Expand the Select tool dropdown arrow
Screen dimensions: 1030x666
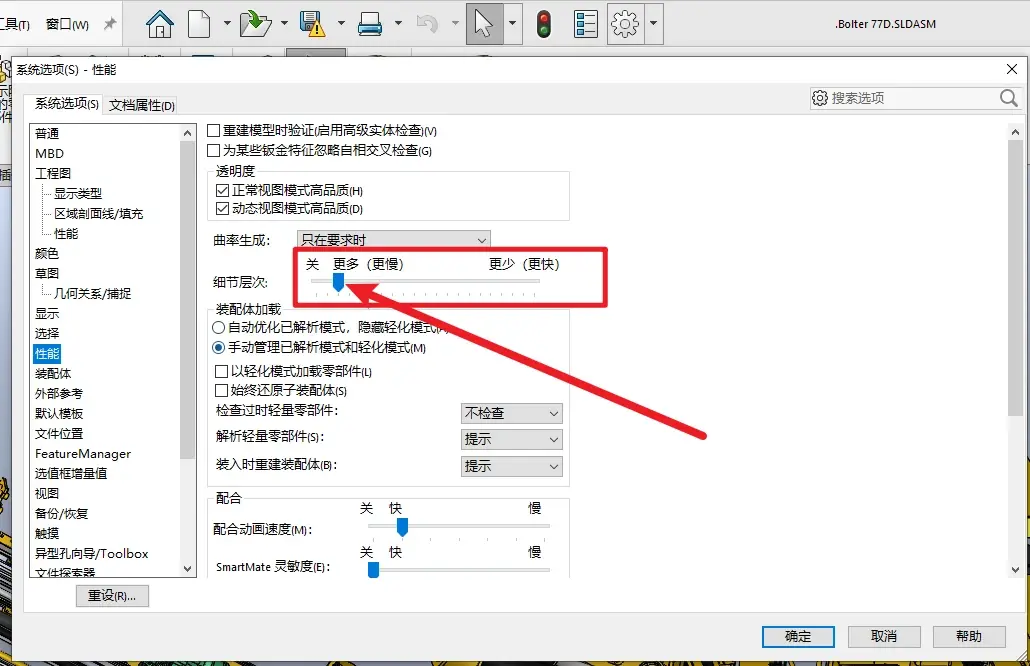(512, 24)
